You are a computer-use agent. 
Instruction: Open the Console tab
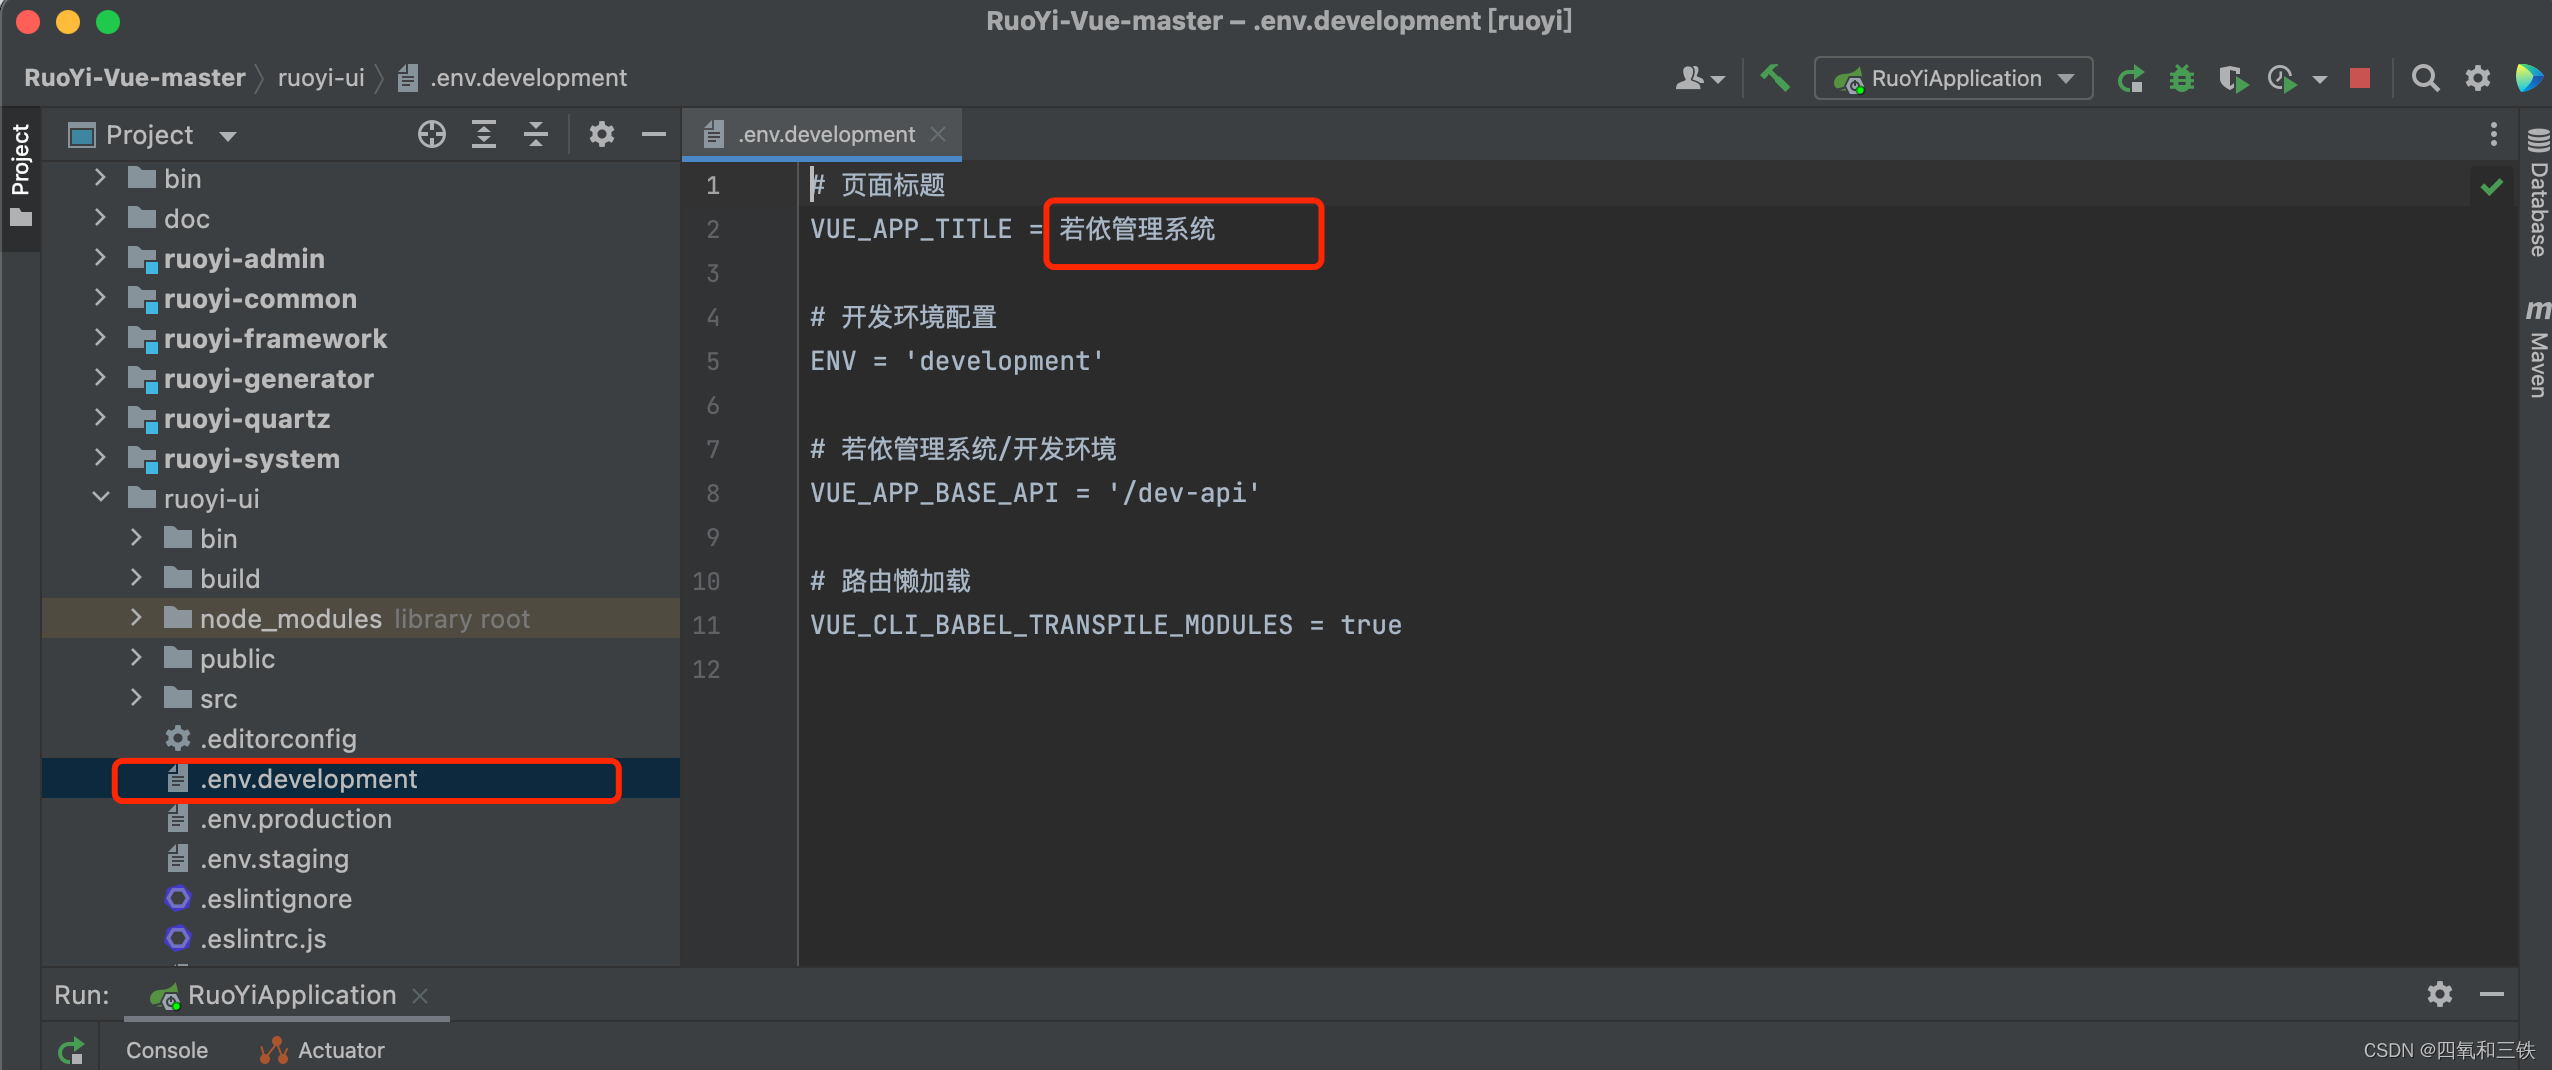[x=167, y=1051]
